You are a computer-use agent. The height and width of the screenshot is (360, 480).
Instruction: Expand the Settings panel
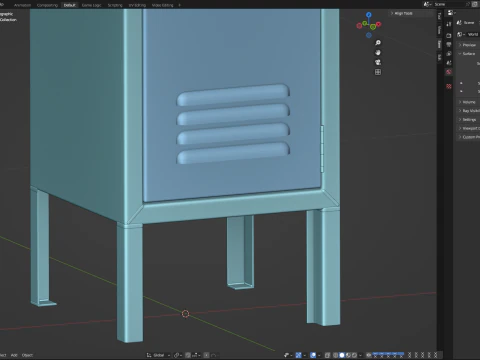(x=468, y=119)
